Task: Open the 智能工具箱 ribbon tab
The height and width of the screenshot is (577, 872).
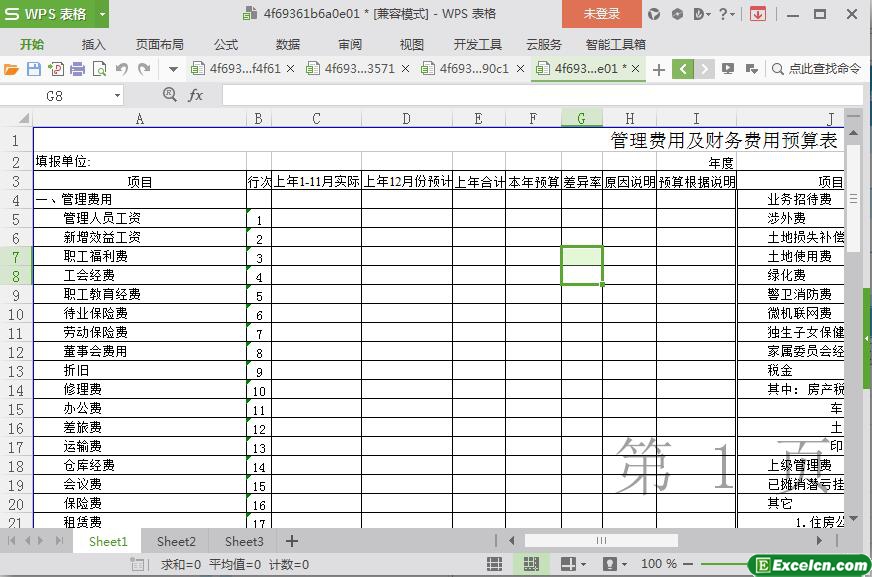Action: point(615,44)
